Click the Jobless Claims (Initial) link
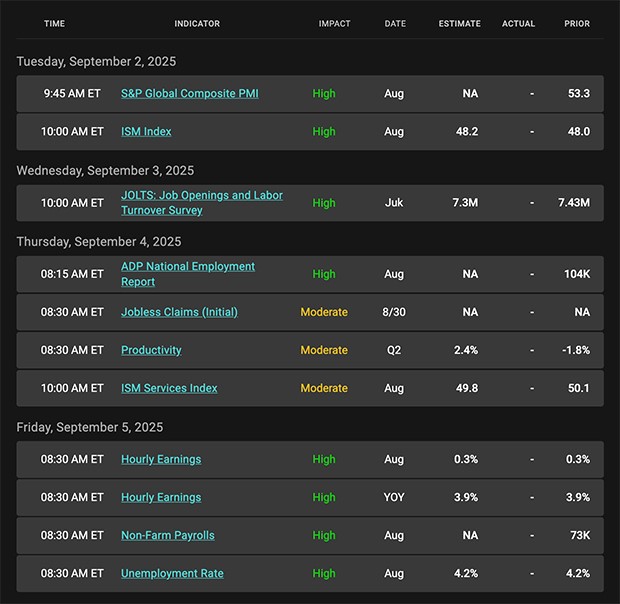 (x=179, y=312)
